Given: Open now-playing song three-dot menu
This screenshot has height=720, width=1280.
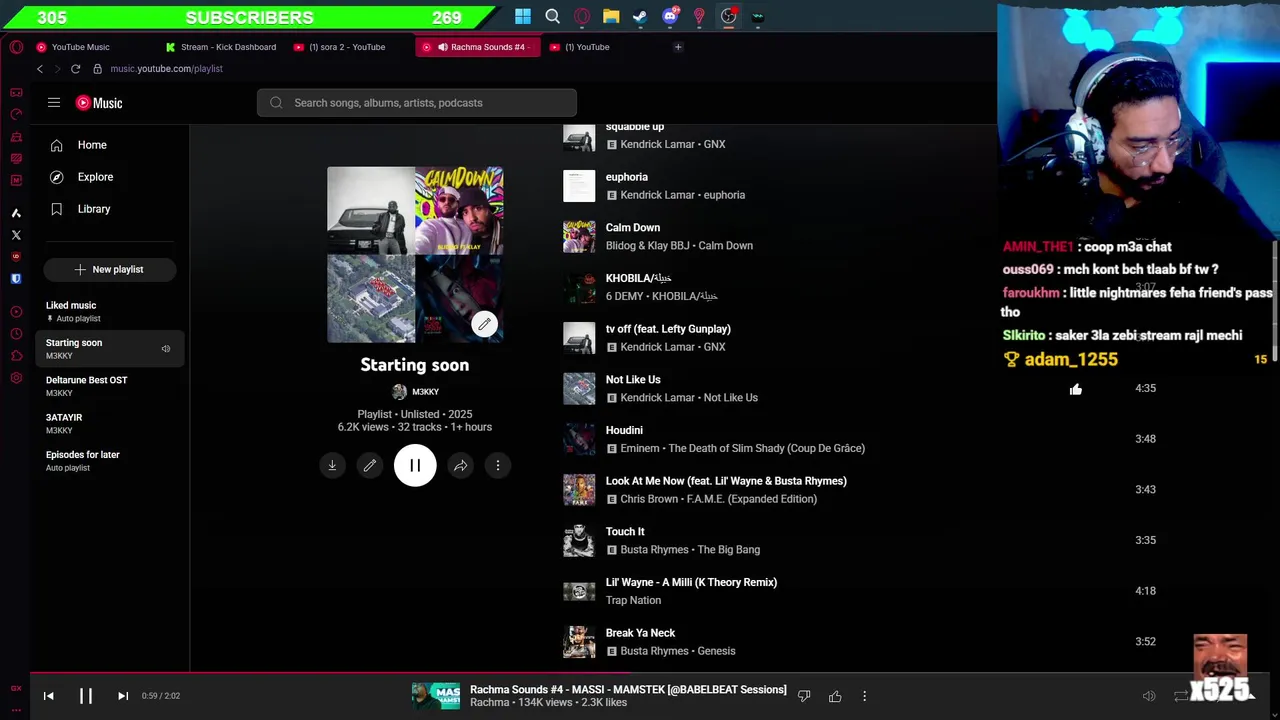Looking at the screenshot, I should [x=865, y=696].
